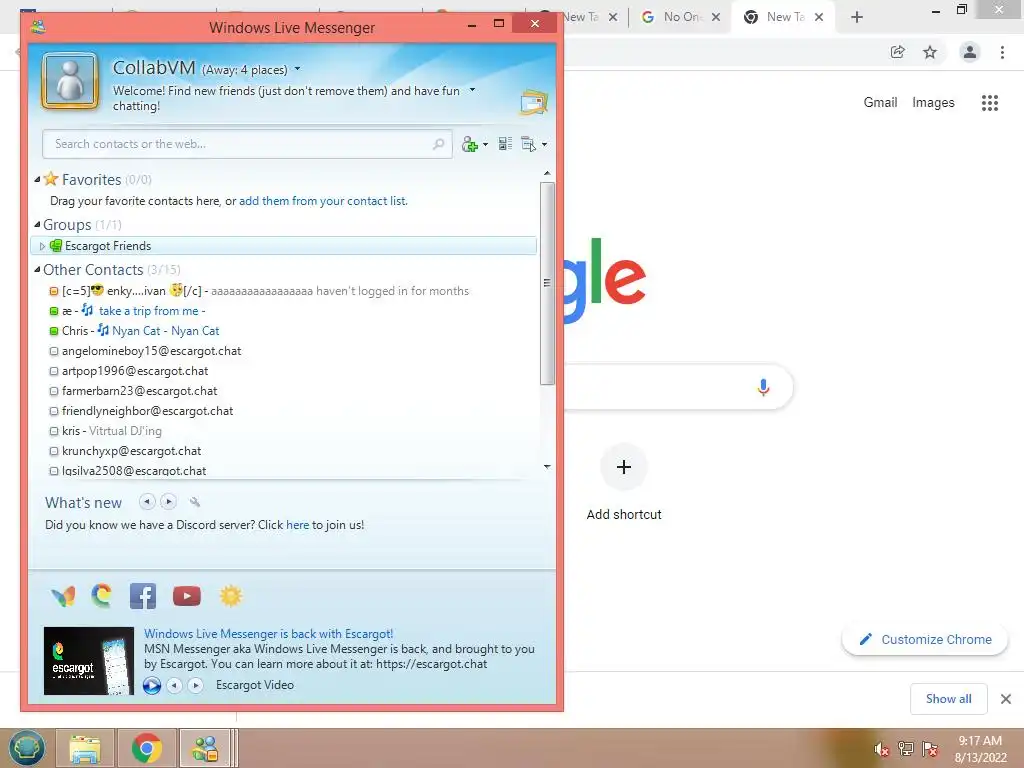
Task: Open the Facebook tab icon
Action: point(143,596)
